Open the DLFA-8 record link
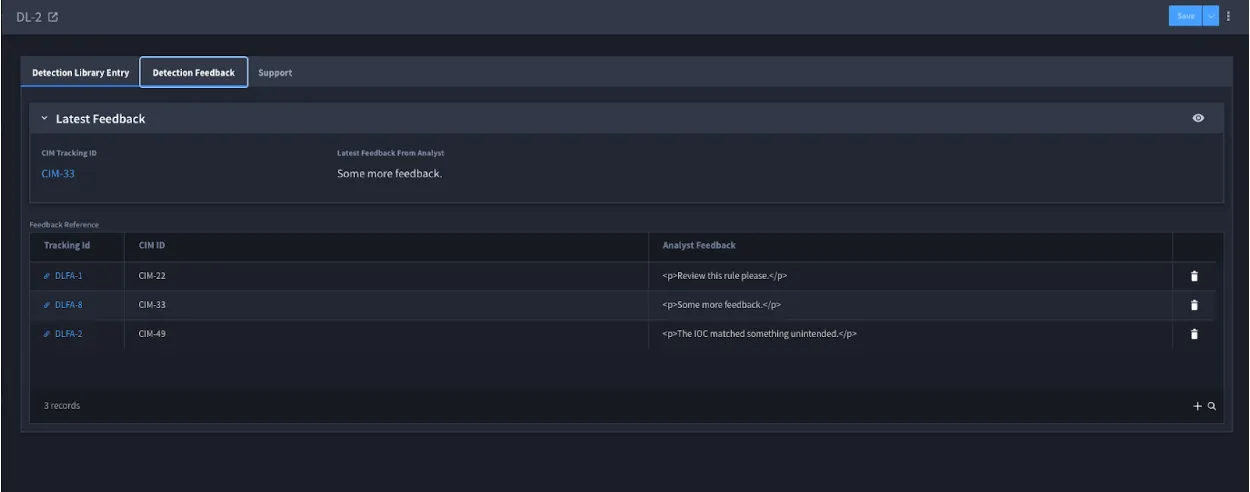Viewport: 1250px width, 492px height. 69,304
